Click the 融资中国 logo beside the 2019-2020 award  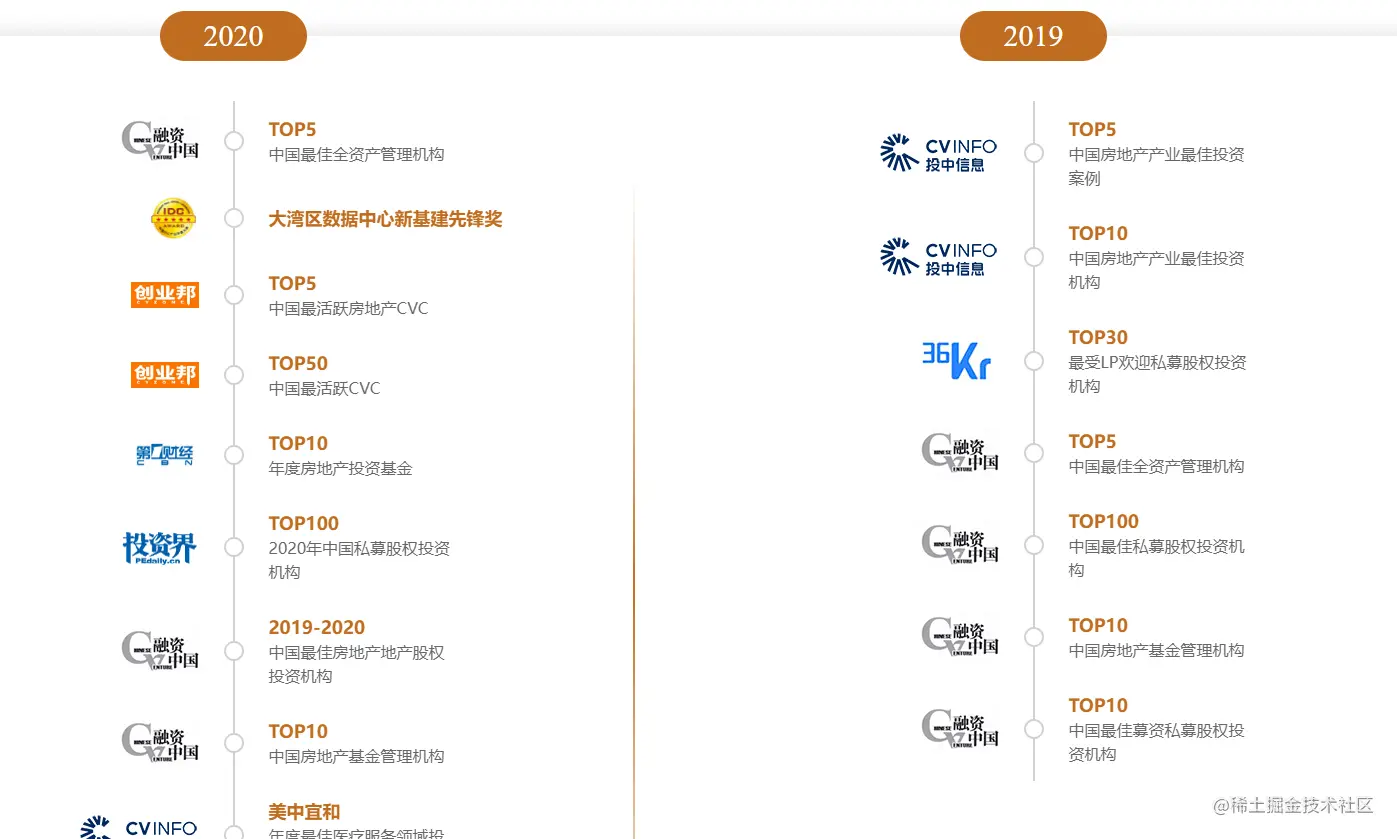click(160, 651)
